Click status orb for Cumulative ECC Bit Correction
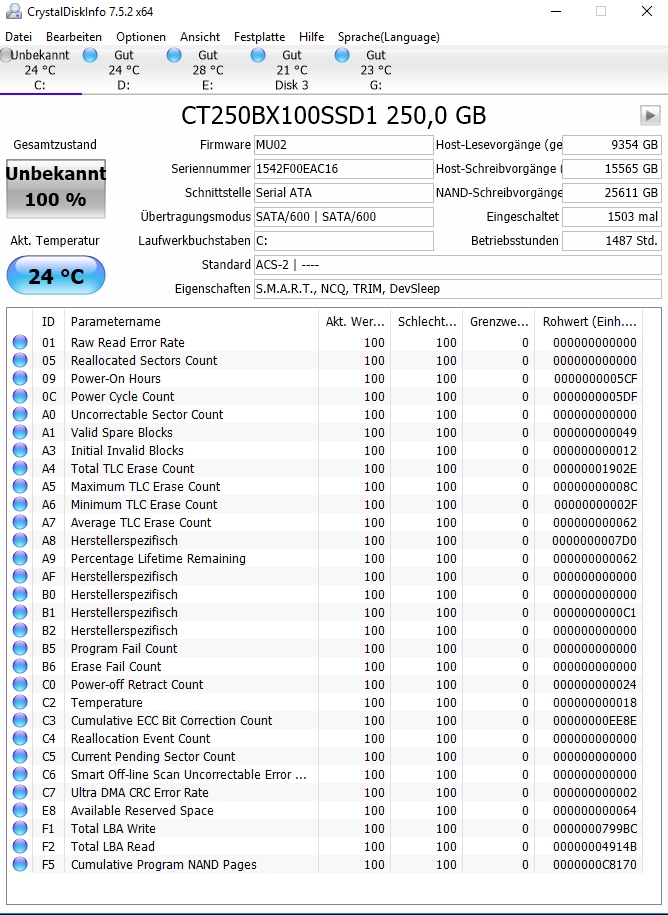Image resolution: width=668 pixels, height=915 pixels. [x=20, y=721]
